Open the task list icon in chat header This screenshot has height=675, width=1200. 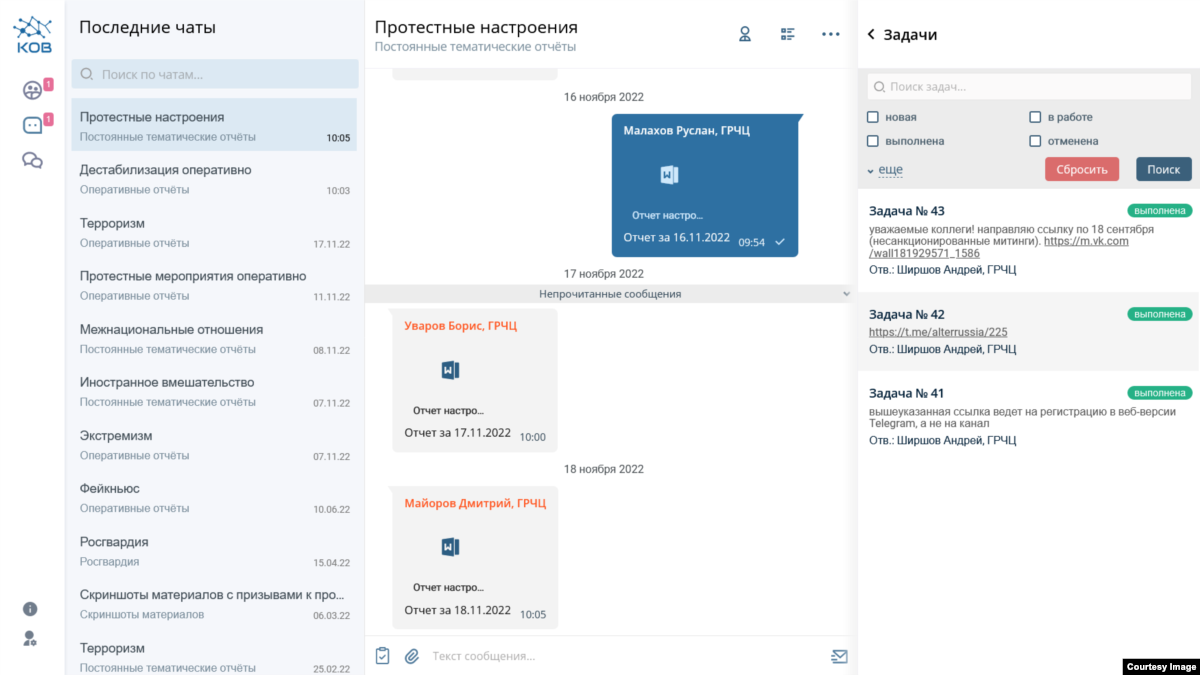pyautogui.click(x=788, y=34)
